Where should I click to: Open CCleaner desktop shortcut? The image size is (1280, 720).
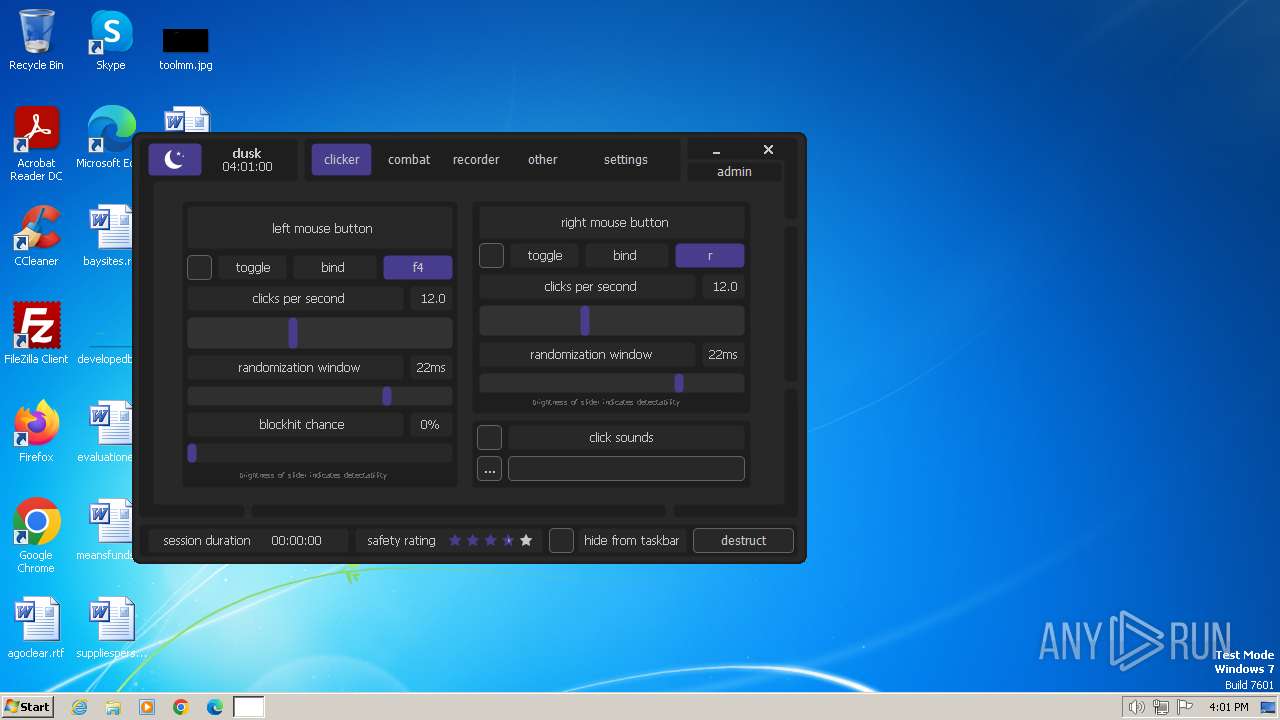click(36, 235)
